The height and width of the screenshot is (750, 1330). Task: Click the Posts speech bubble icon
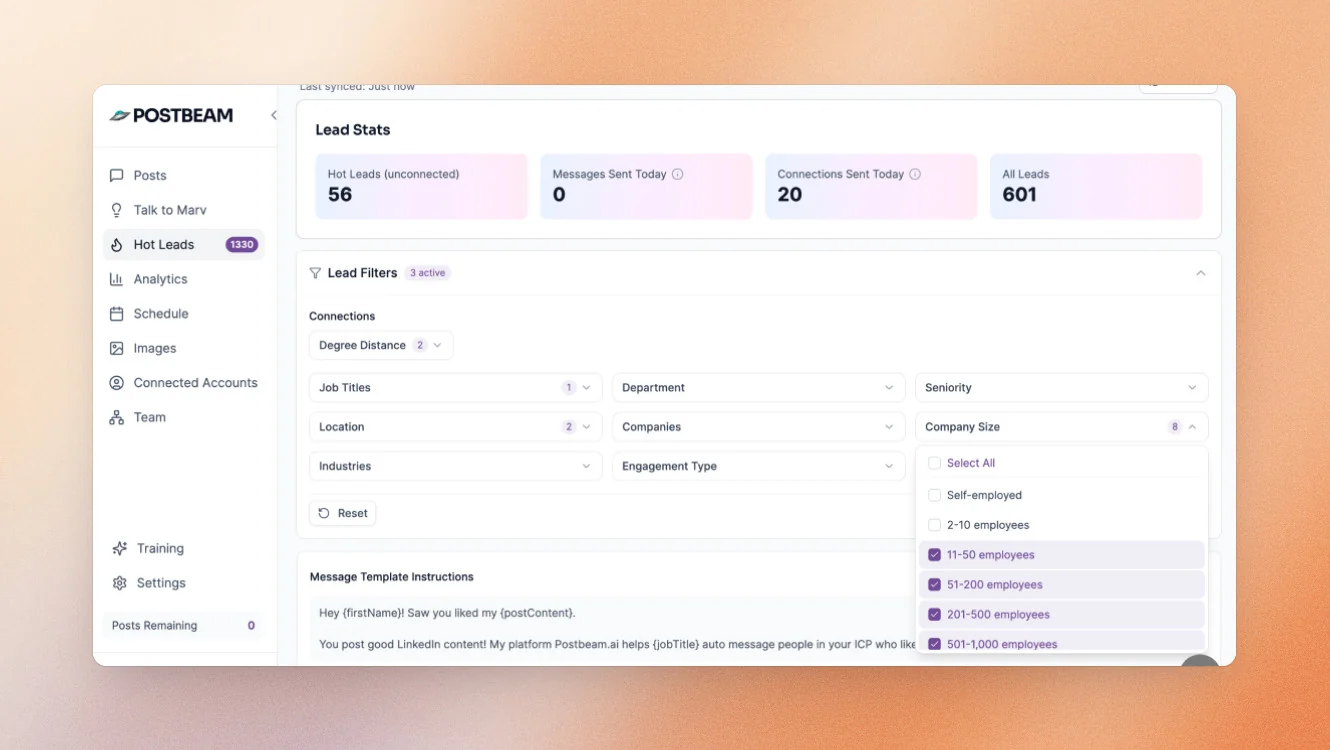[117, 175]
